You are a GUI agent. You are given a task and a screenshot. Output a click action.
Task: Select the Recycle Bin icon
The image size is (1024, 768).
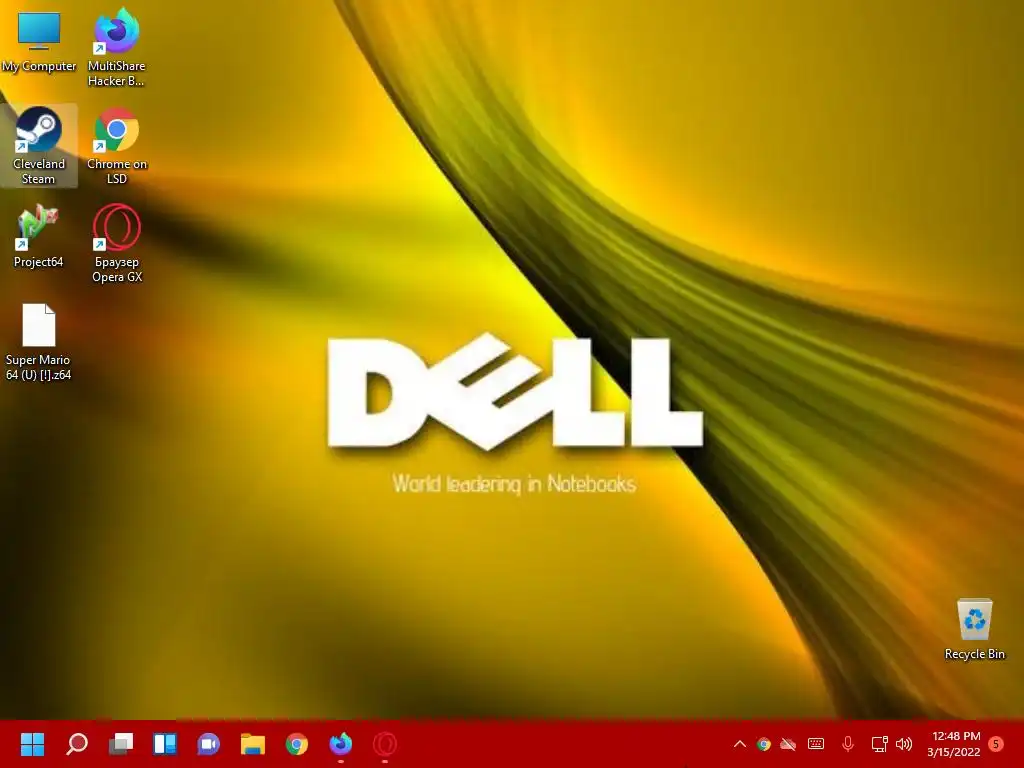point(974,629)
